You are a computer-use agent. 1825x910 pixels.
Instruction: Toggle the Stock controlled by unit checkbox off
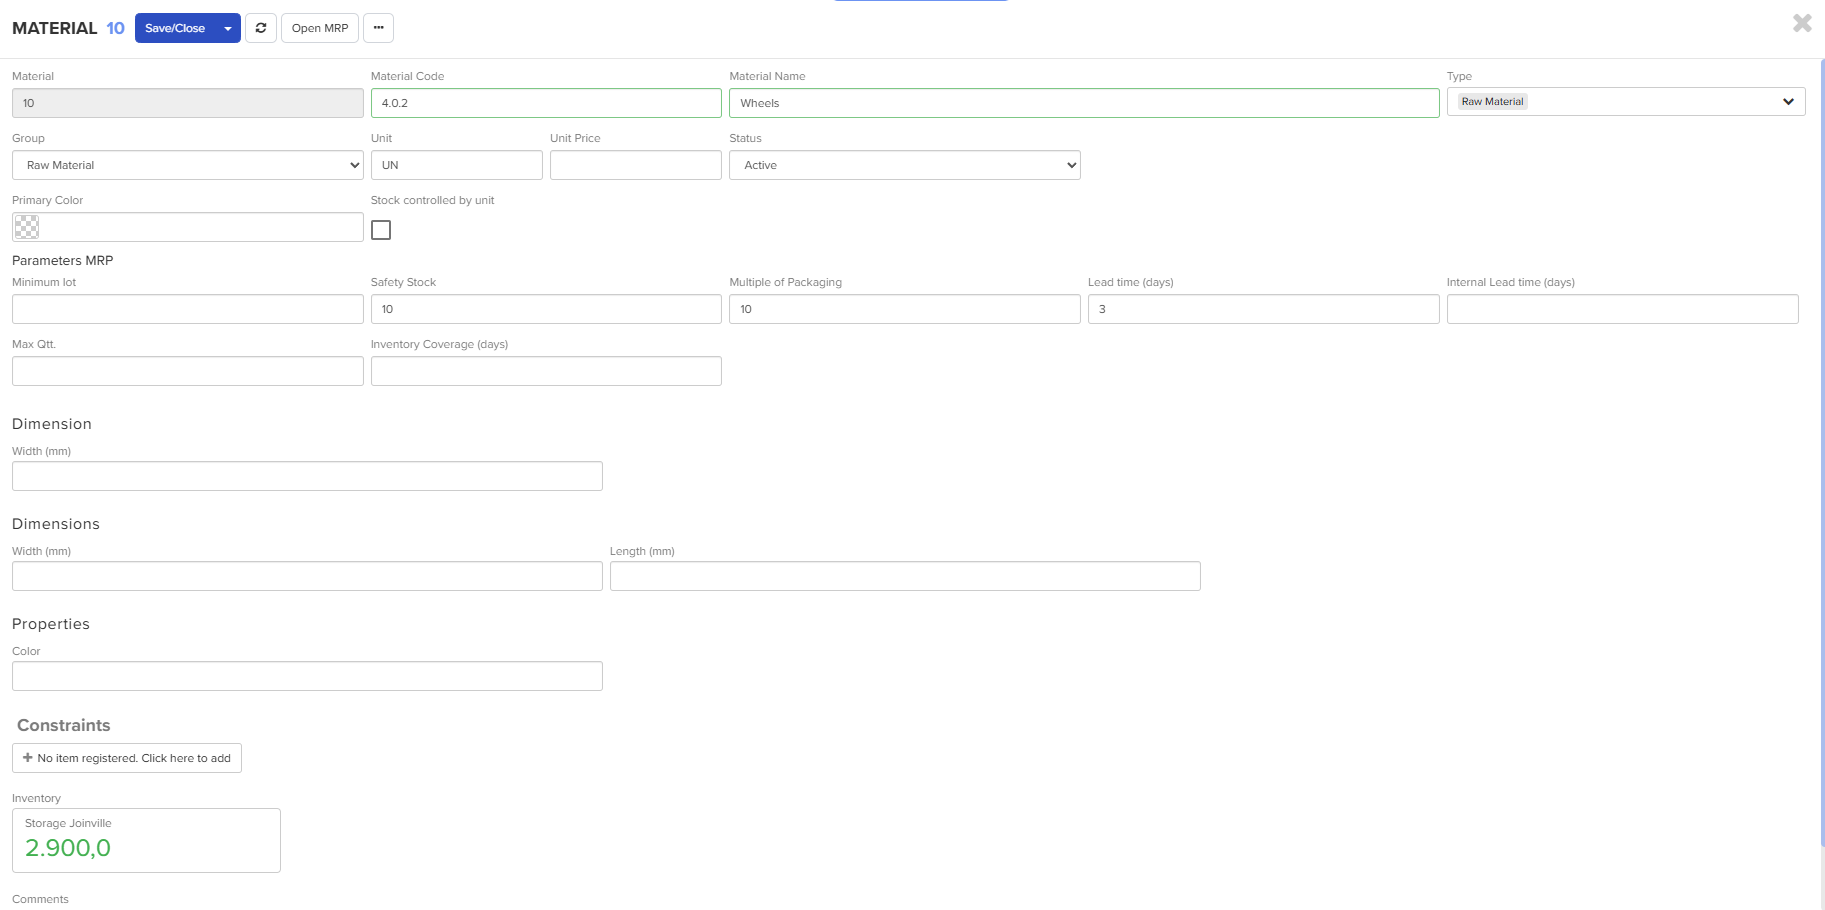(x=380, y=229)
